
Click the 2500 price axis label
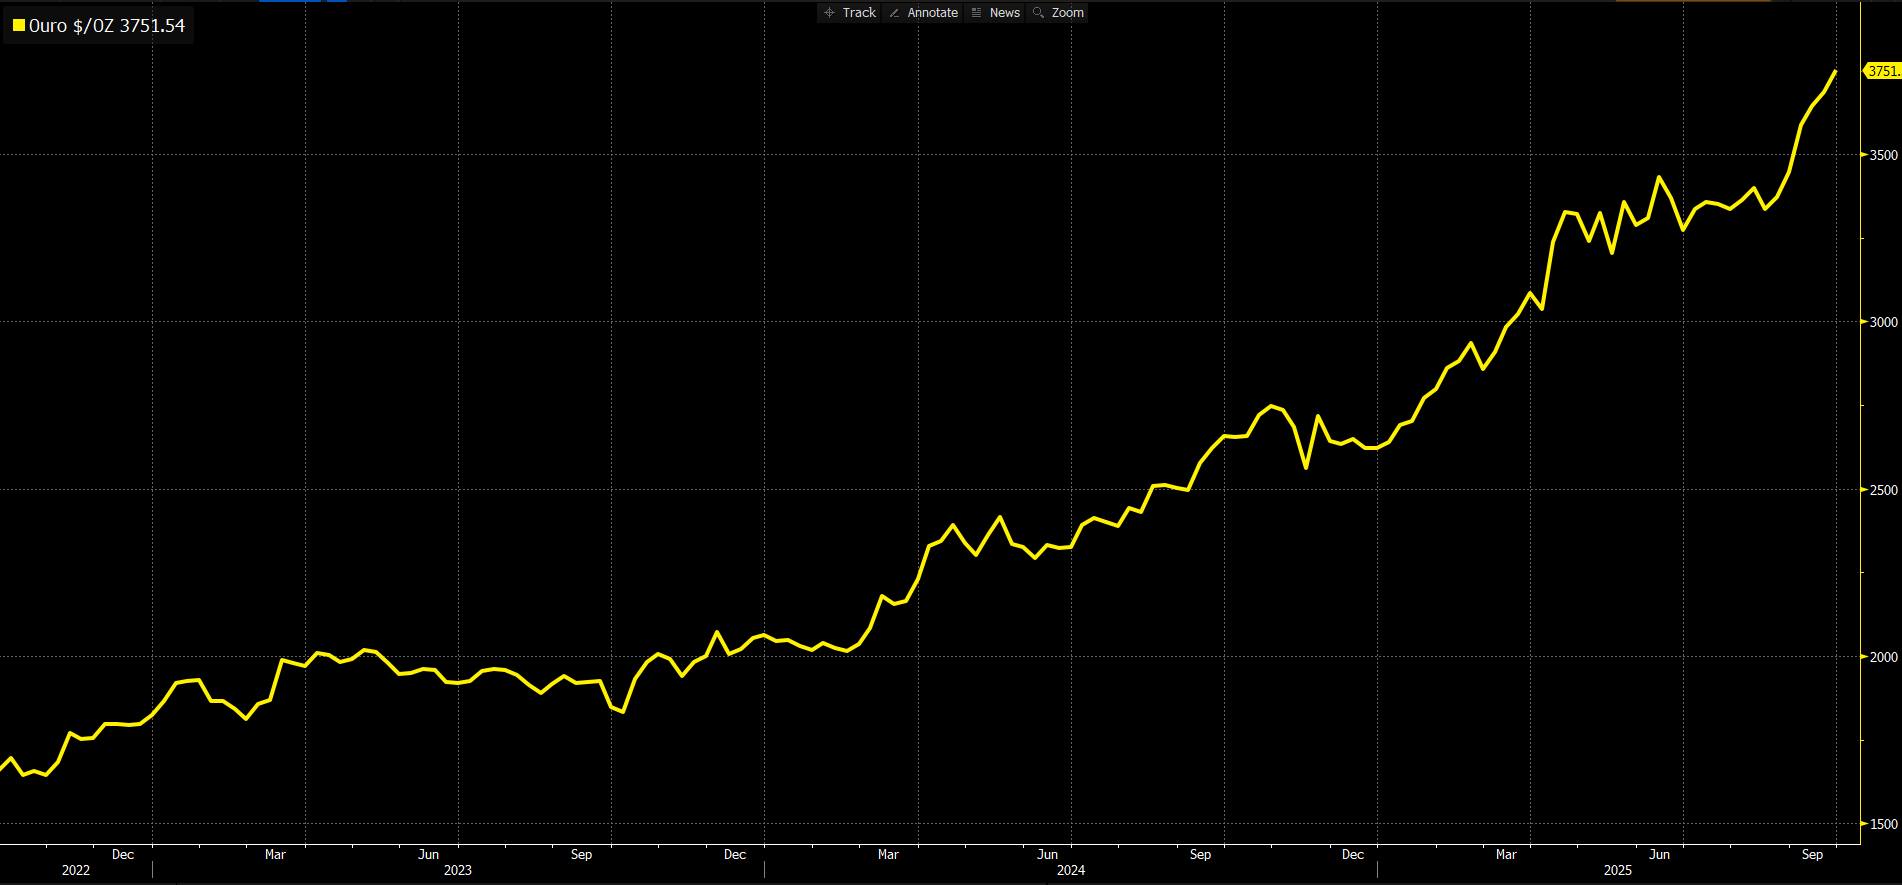(x=1883, y=490)
